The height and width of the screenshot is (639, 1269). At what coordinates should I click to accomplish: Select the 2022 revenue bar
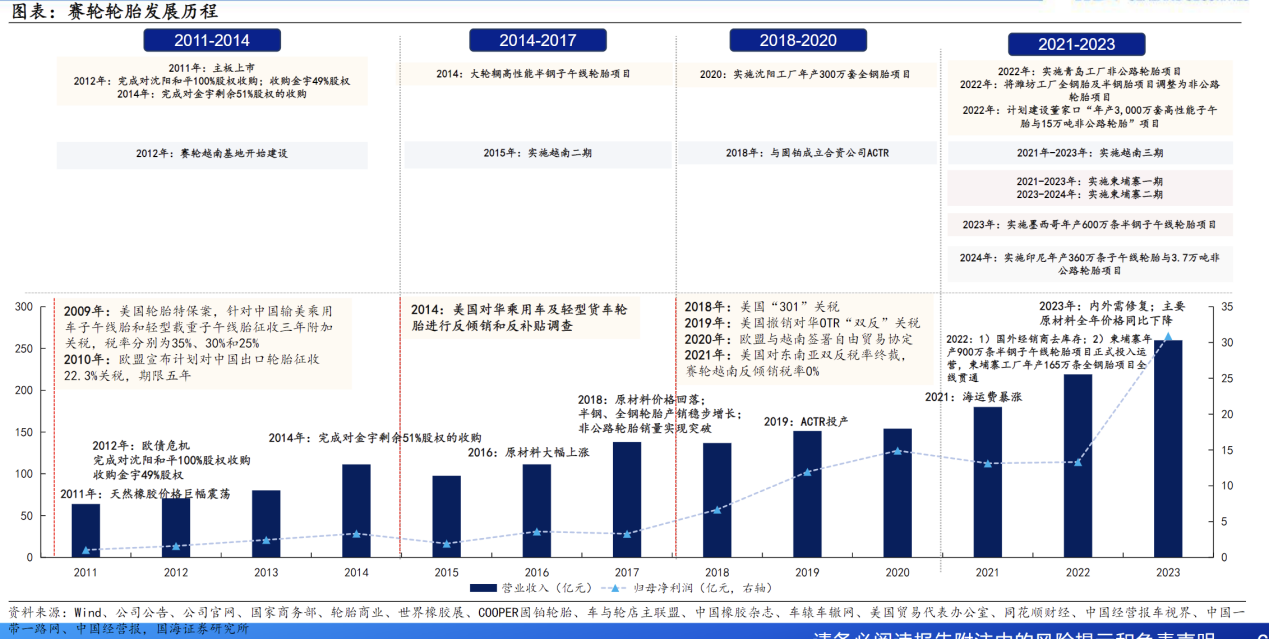click(1078, 466)
